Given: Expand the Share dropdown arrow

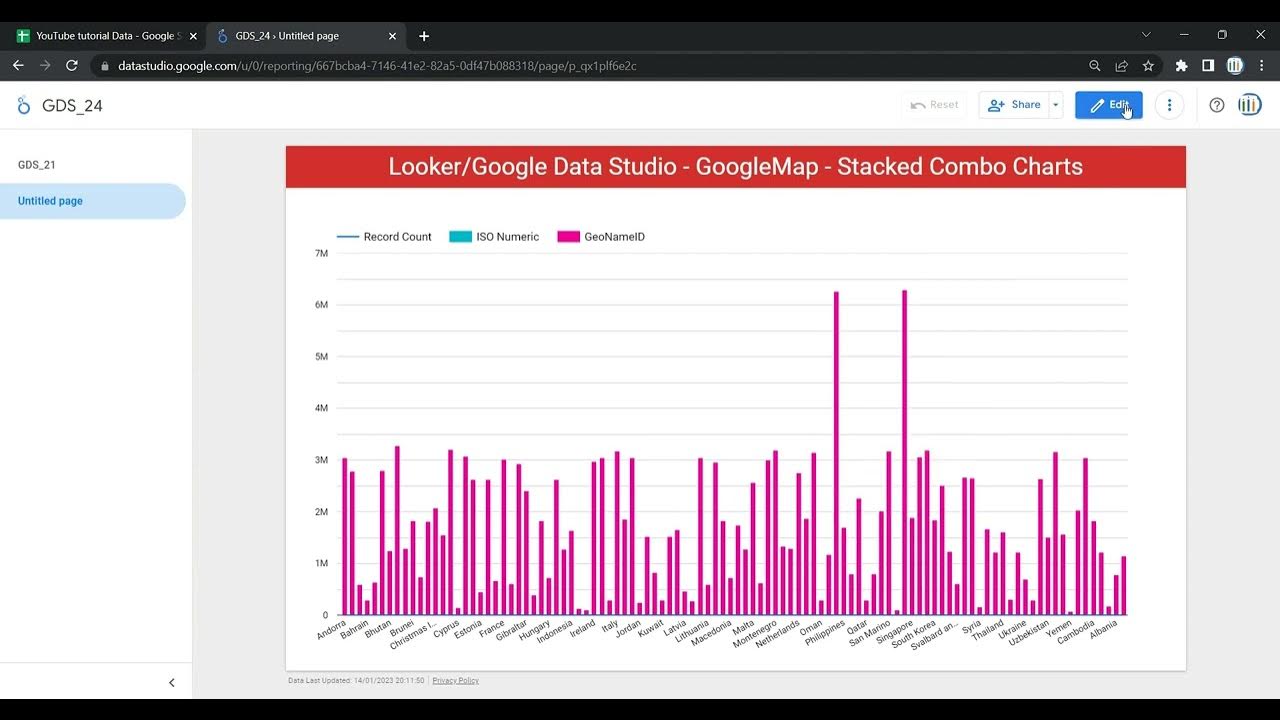Looking at the screenshot, I should tap(1055, 105).
